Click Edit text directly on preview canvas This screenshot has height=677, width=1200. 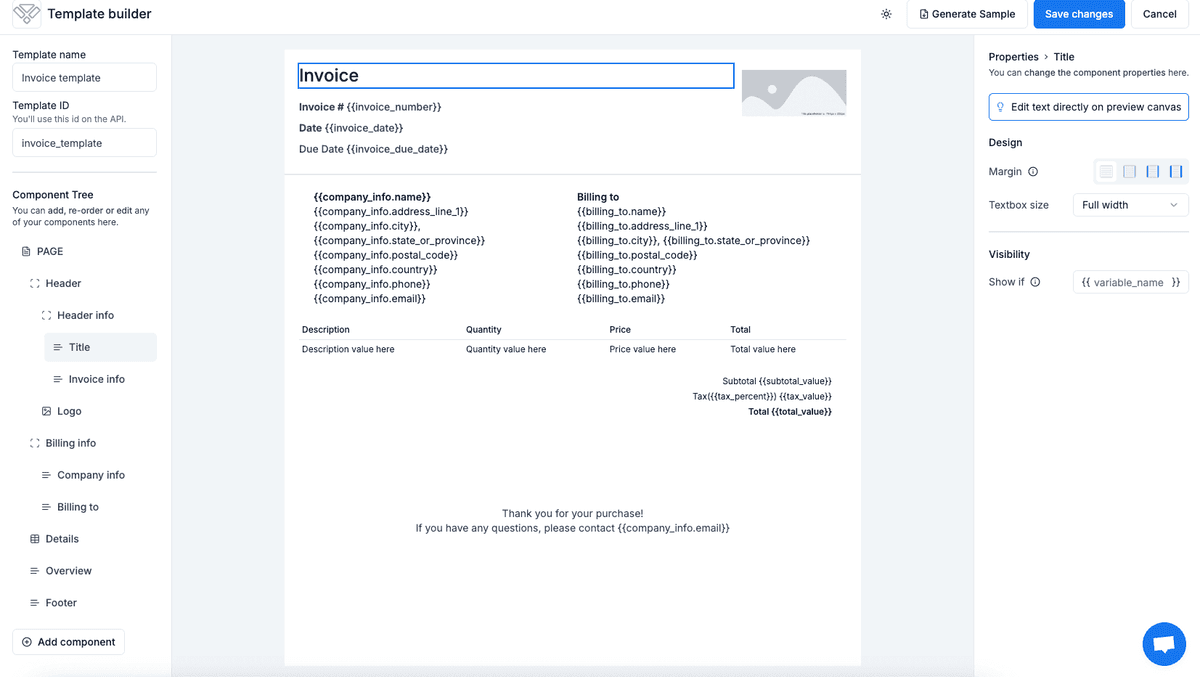(x=1088, y=106)
